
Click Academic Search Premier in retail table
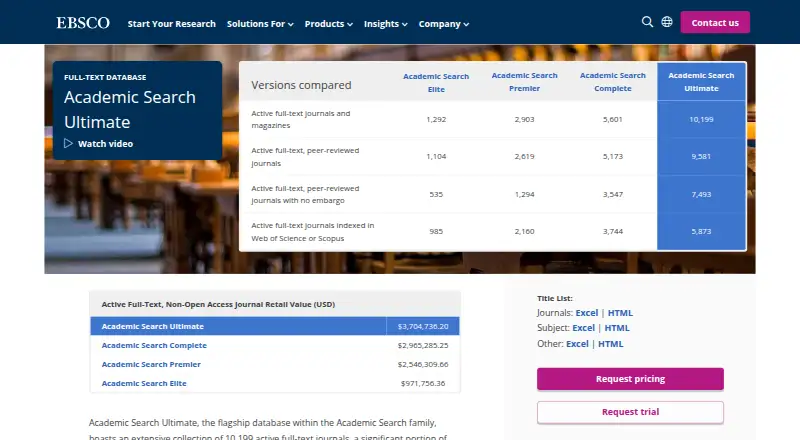point(151,364)
